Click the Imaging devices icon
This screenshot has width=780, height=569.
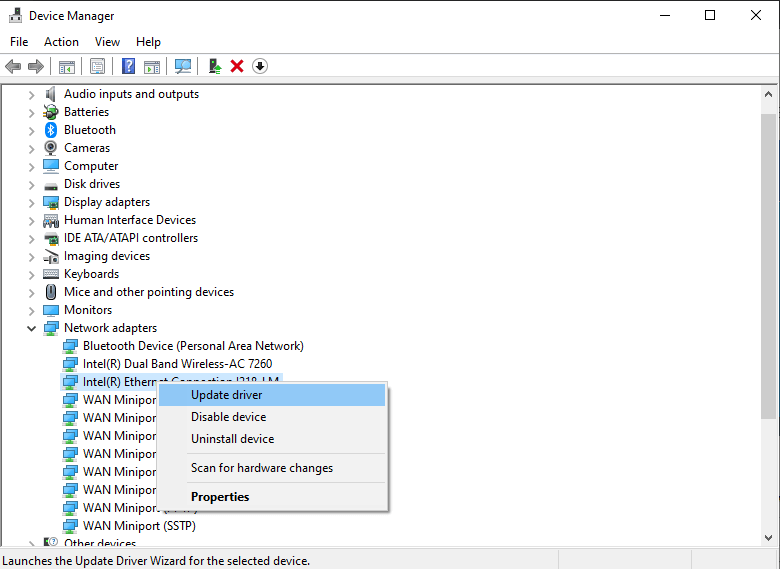point(51,257)
